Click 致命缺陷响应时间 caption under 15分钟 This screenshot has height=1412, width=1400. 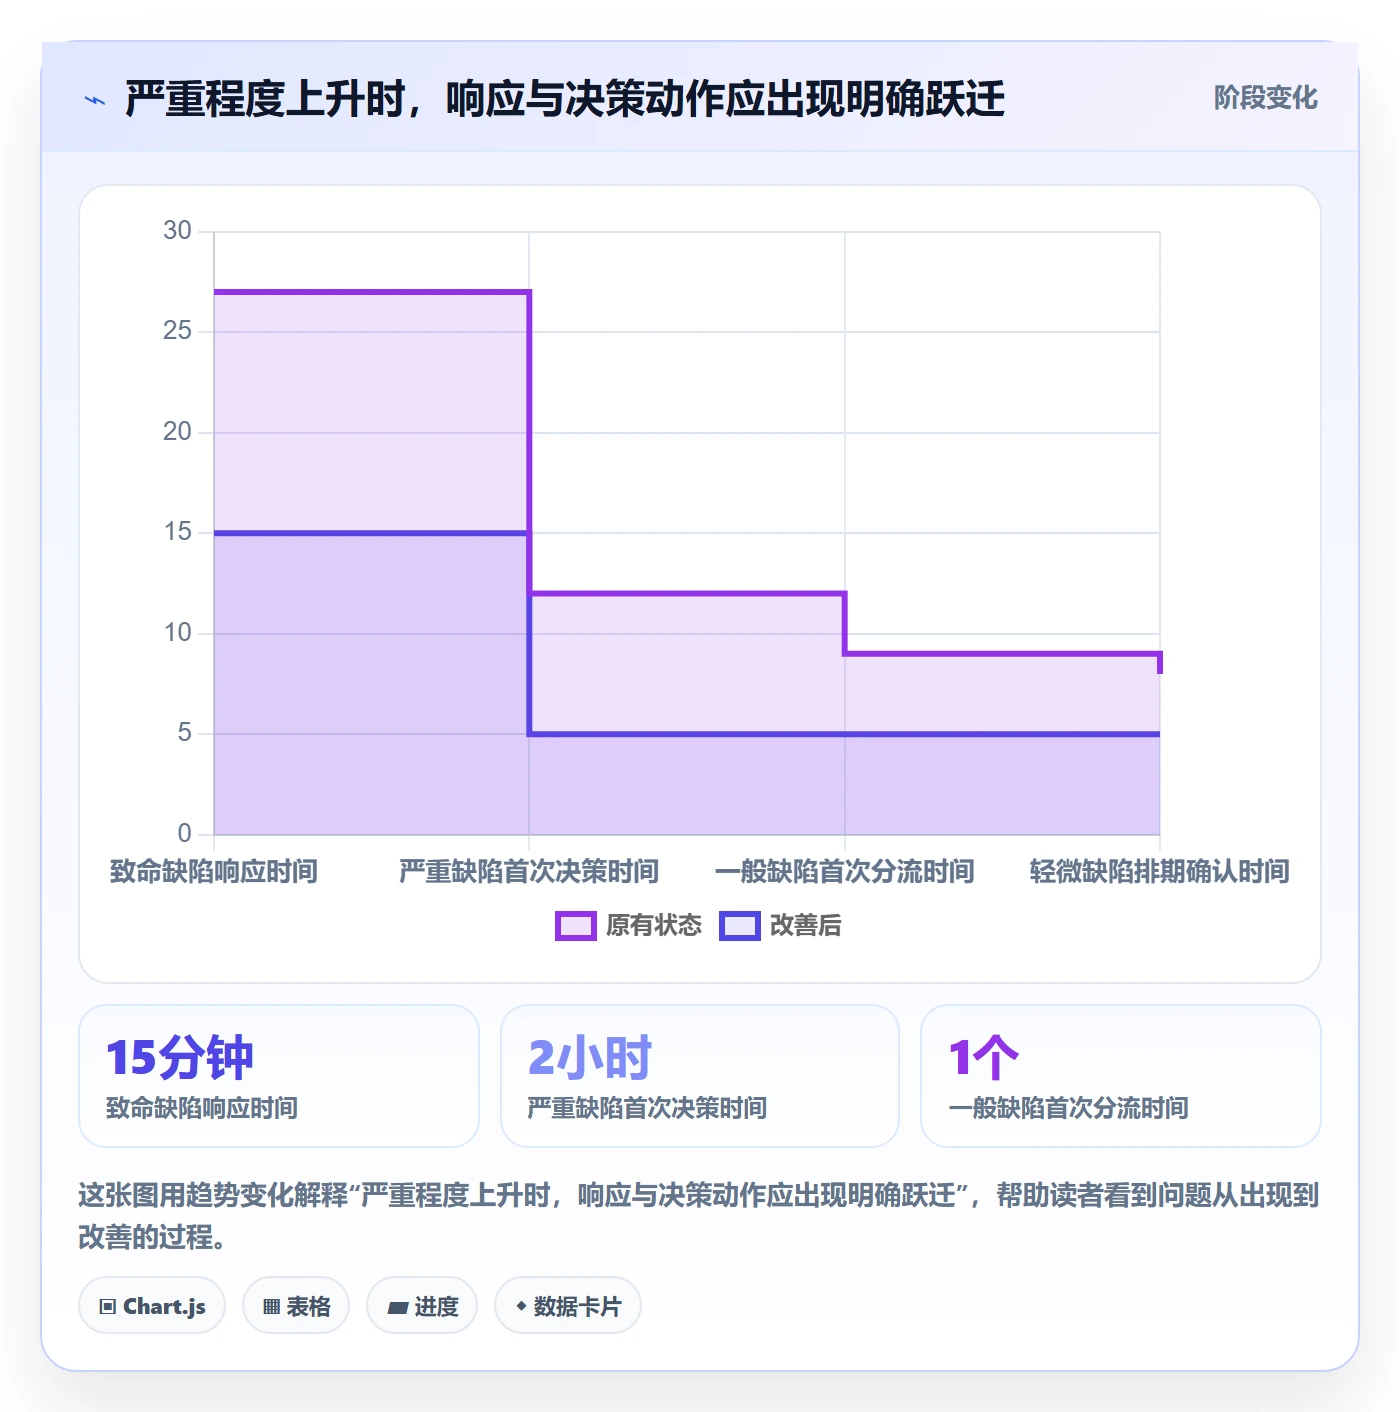202,1108
